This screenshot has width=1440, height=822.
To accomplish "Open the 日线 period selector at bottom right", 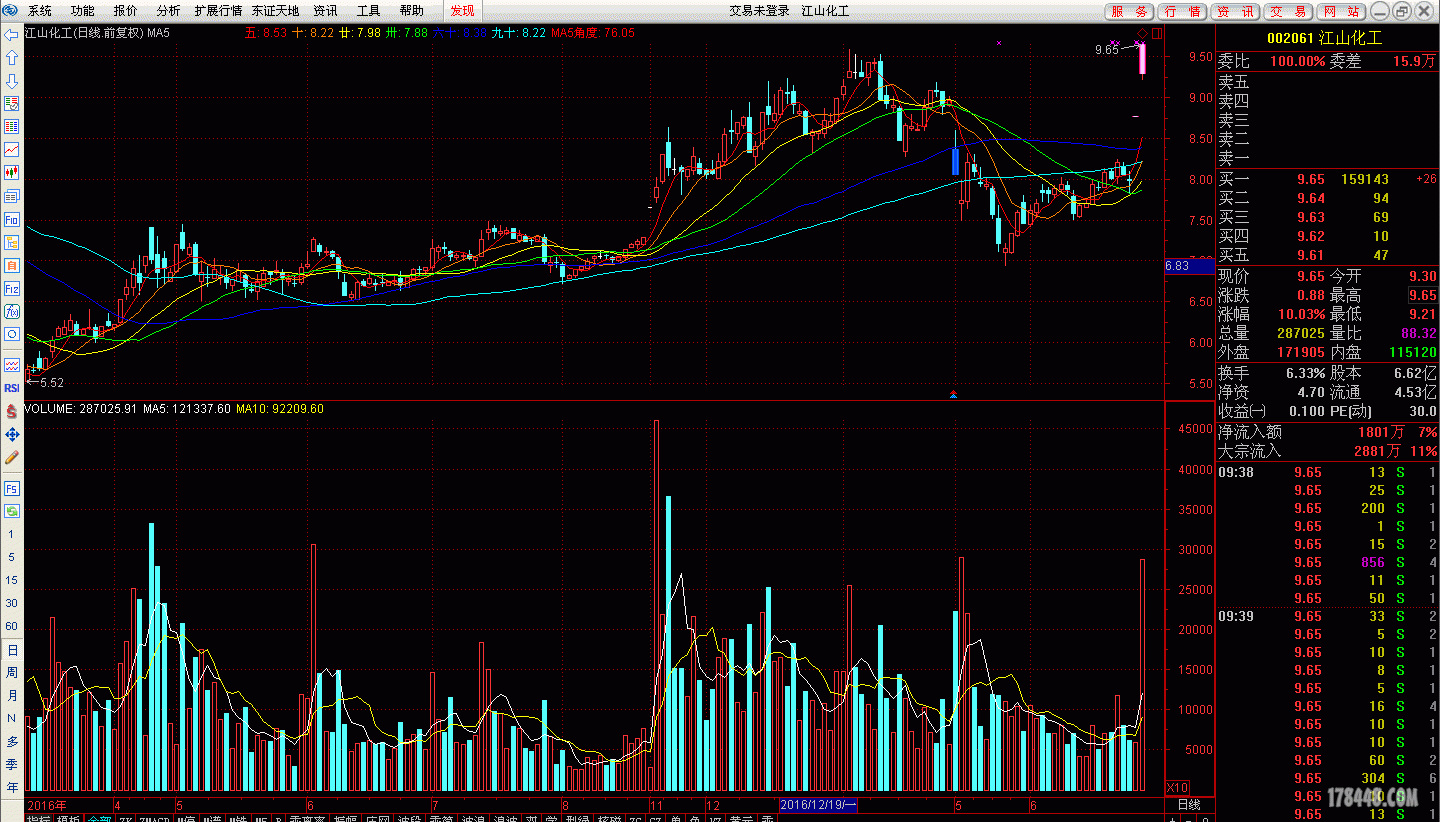I will point(1189,805).
